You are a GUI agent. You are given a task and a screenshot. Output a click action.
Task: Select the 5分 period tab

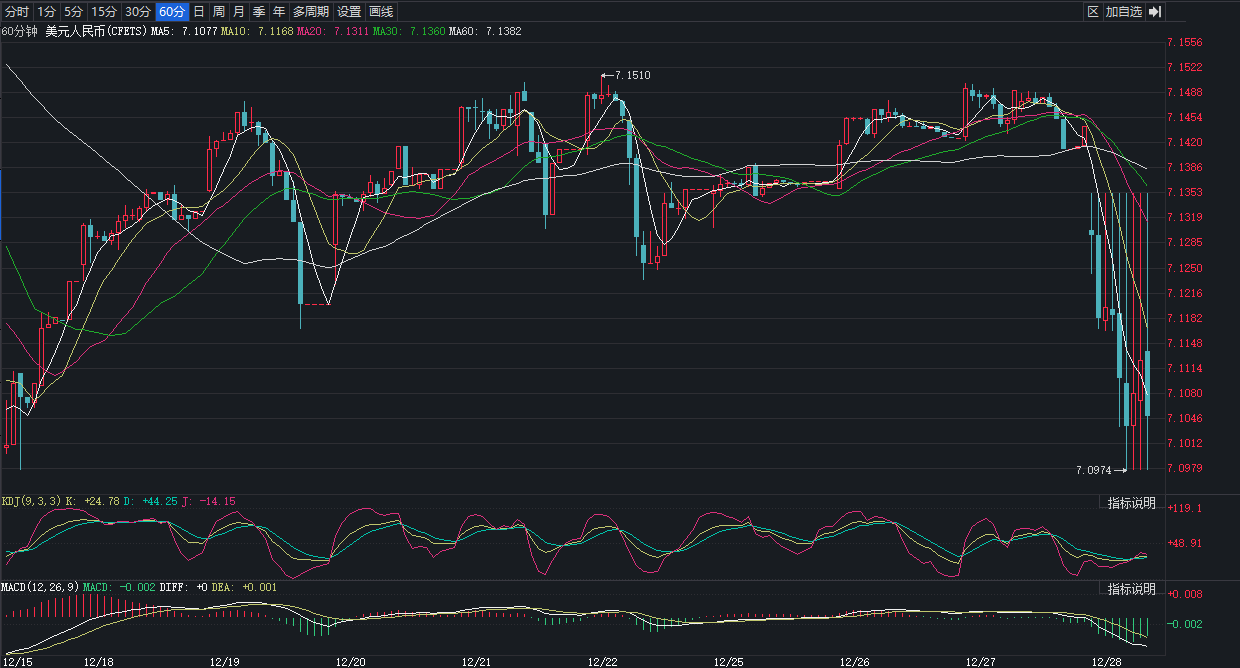74,12
